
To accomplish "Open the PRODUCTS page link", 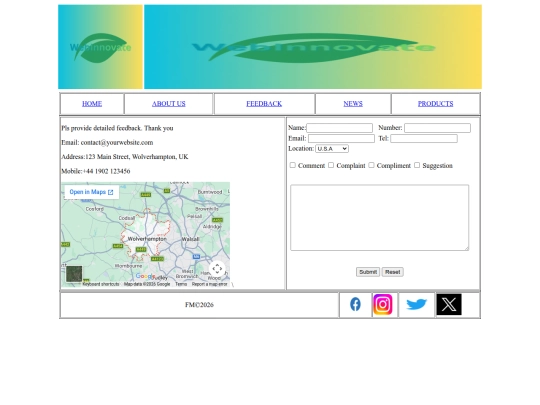I will click(x=436, y=104).
